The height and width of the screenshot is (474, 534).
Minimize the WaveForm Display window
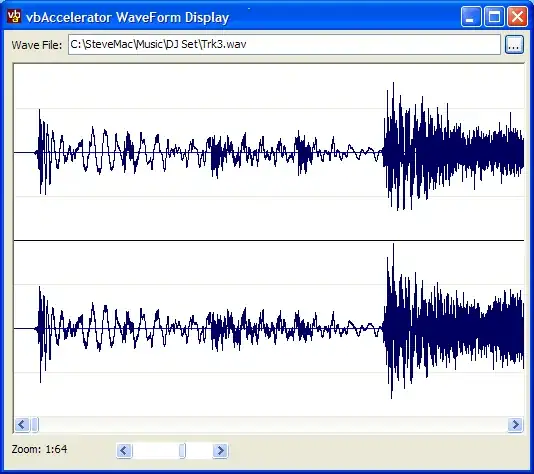[x=471, y=16]
